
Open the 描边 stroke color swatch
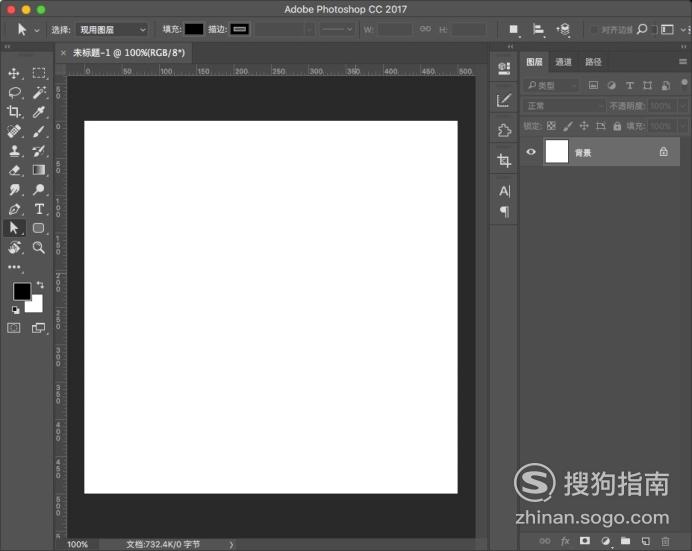240,29
